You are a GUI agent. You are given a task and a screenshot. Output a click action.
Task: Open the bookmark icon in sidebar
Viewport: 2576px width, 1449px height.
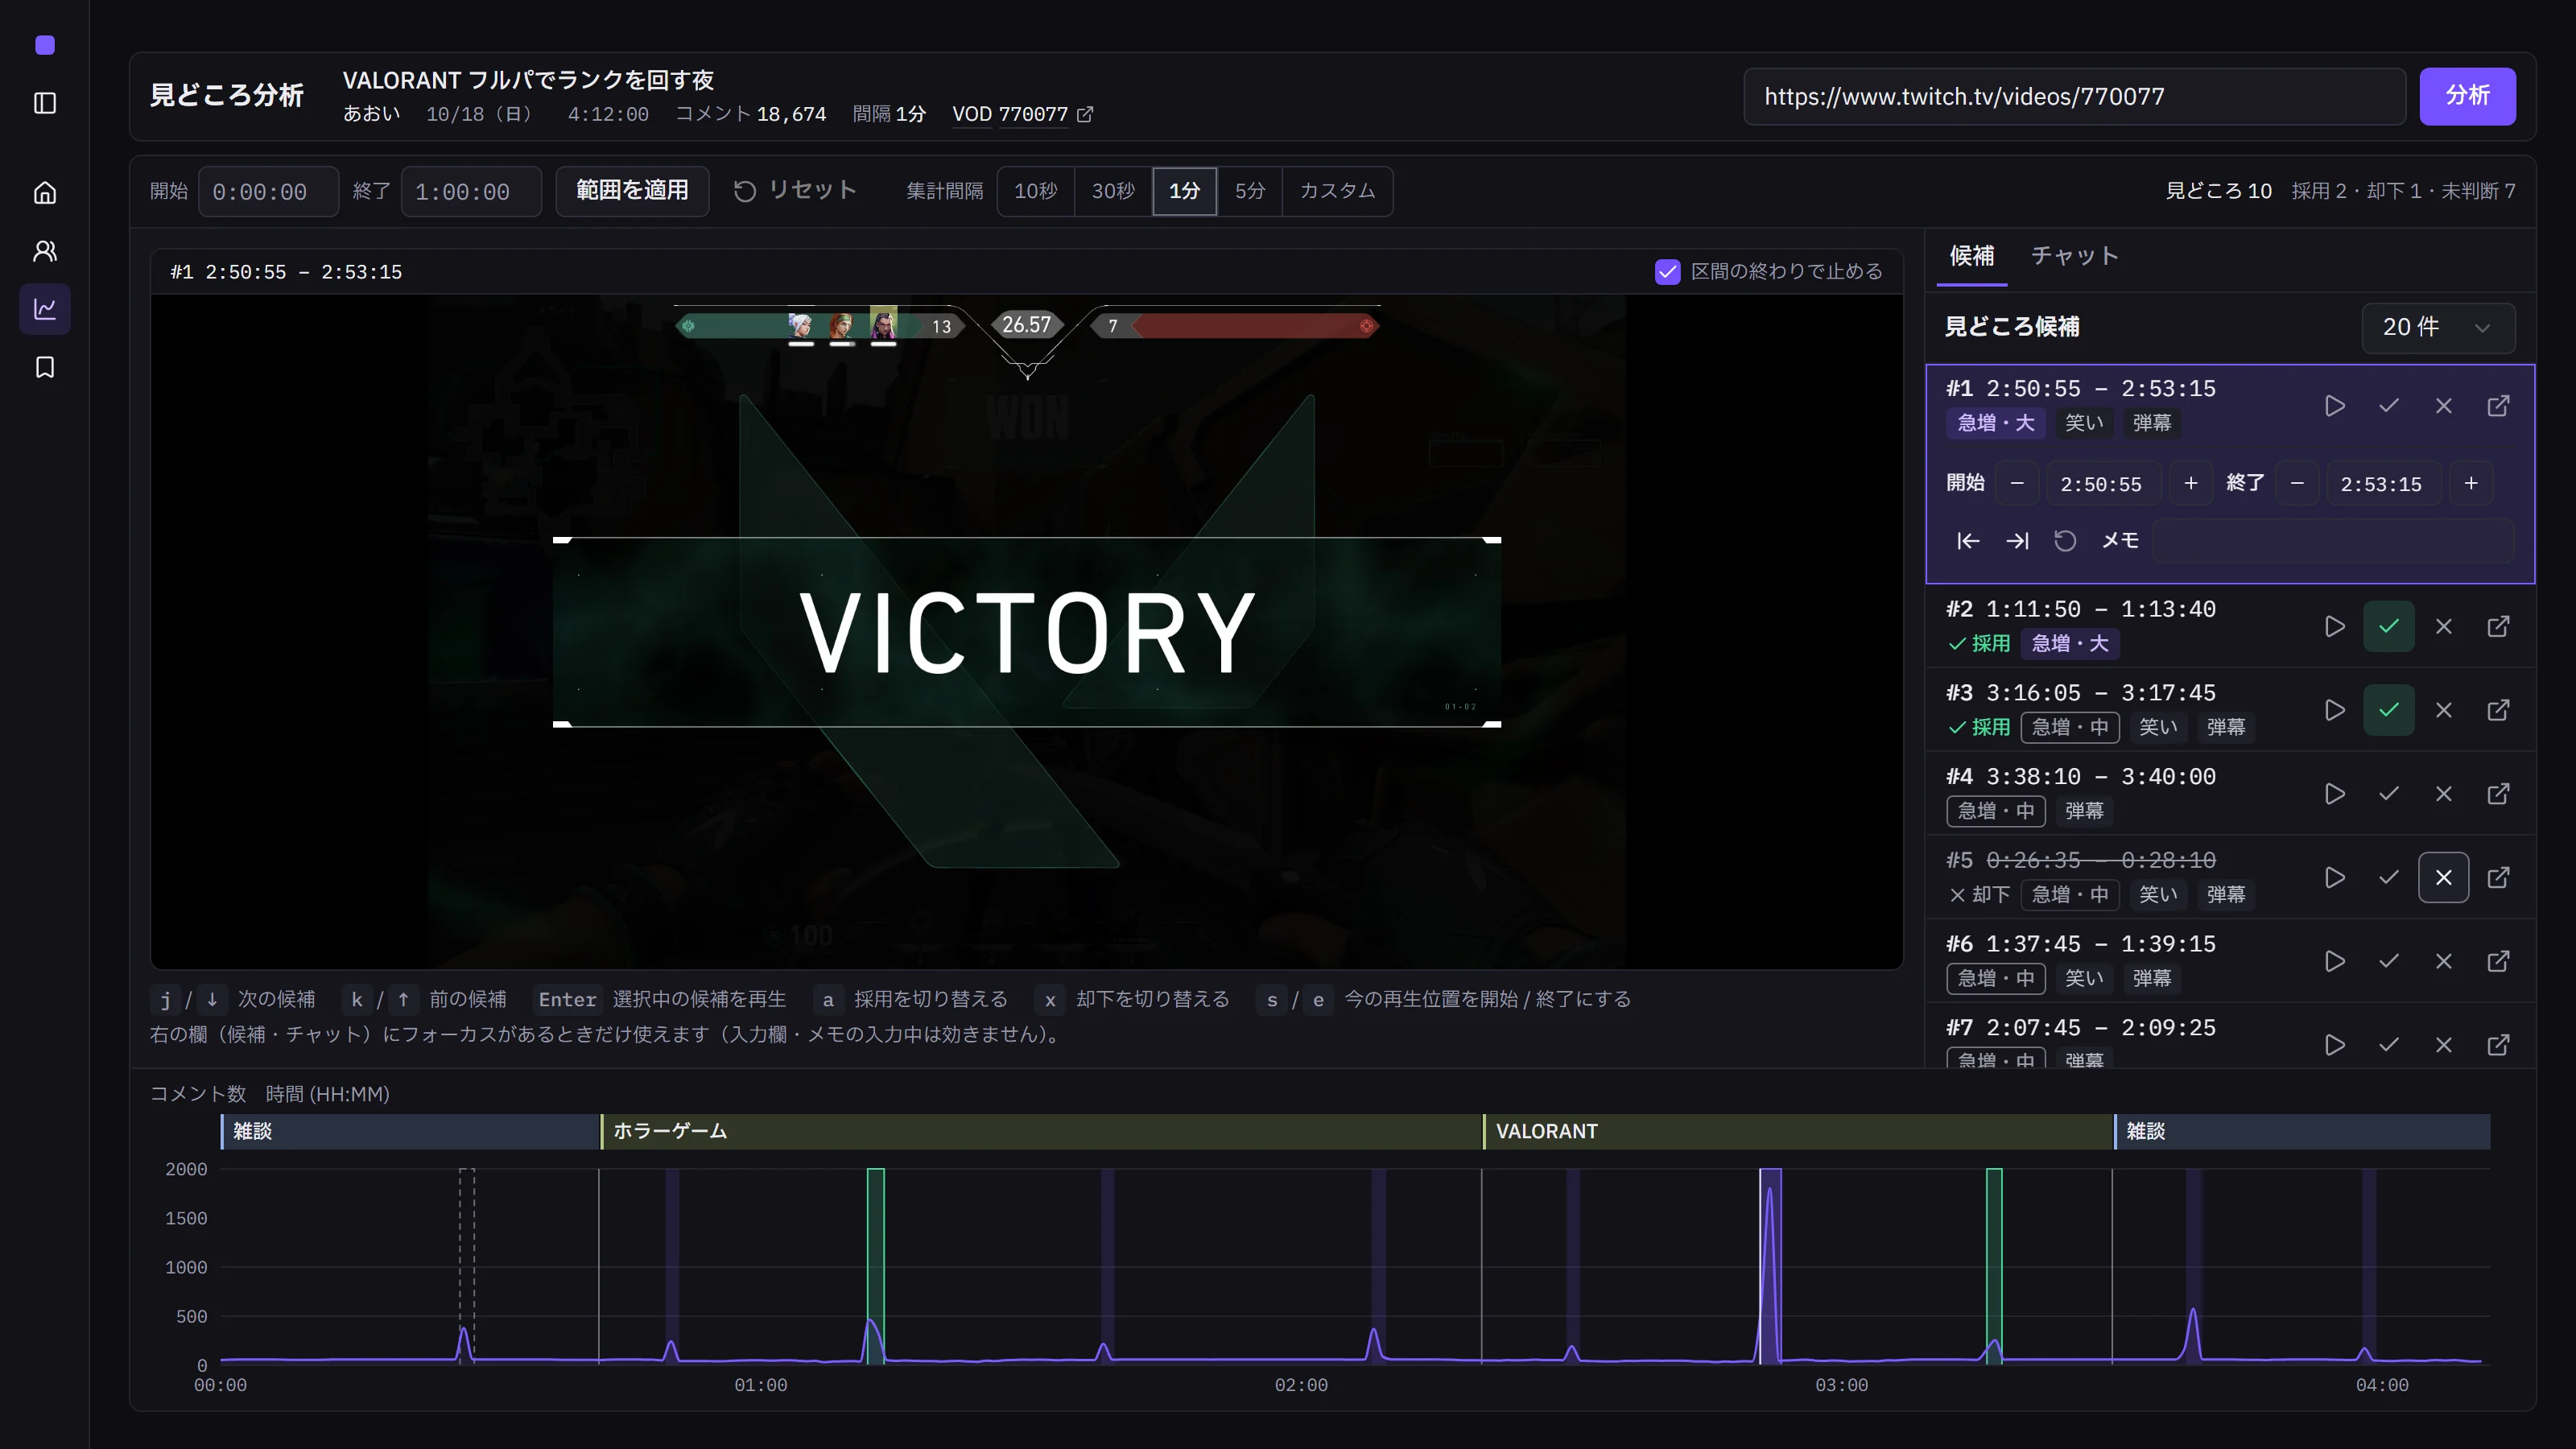(45, 367)
